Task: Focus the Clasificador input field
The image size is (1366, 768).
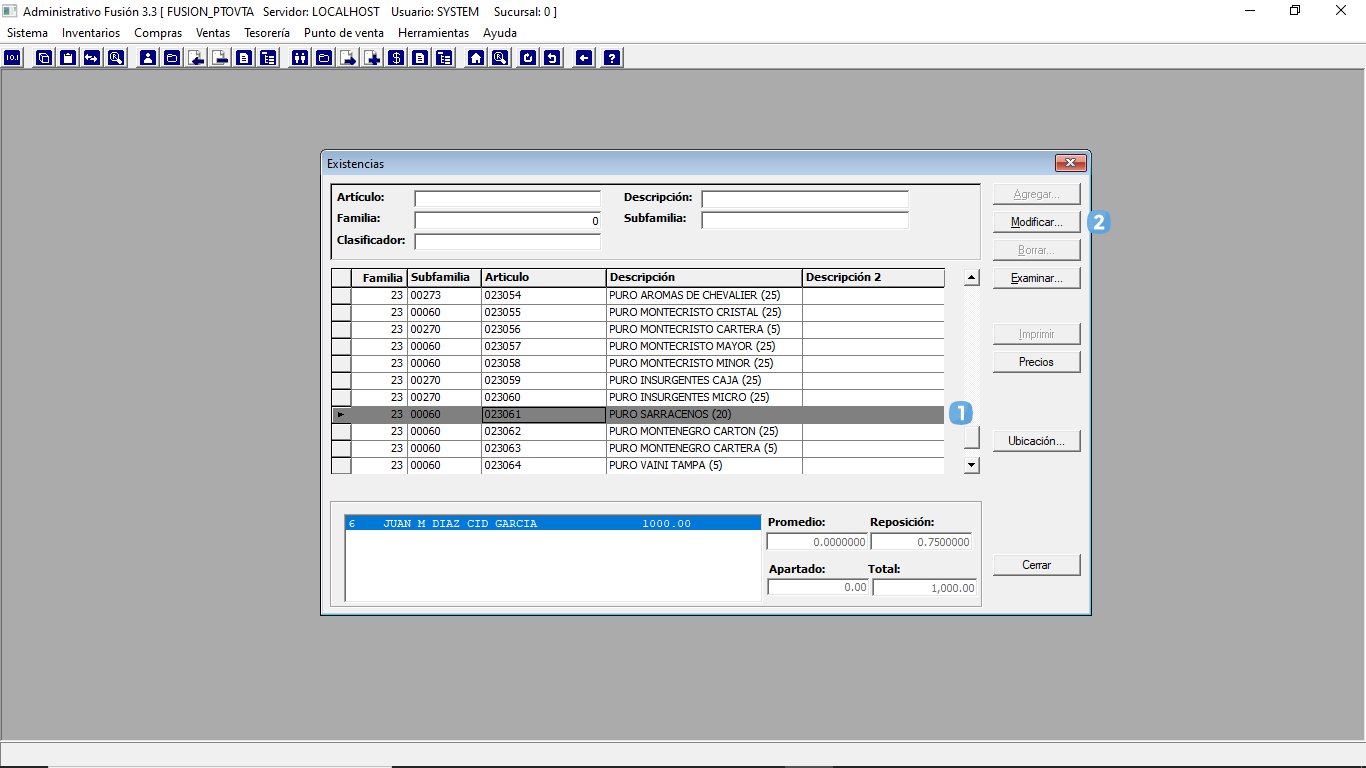Action: click(x=508, y=241)
